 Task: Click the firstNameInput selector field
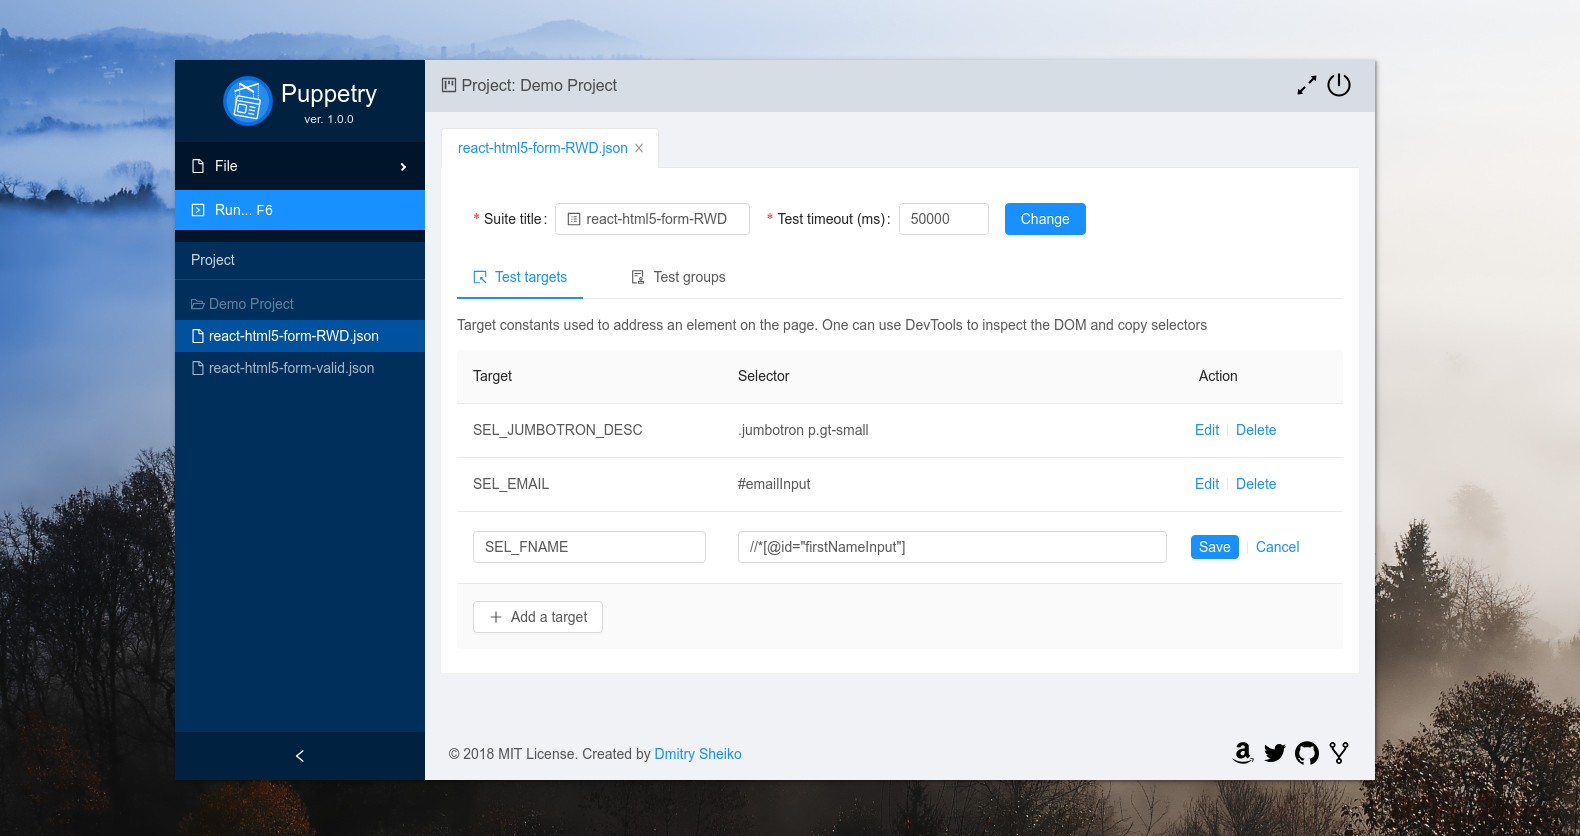952,547
